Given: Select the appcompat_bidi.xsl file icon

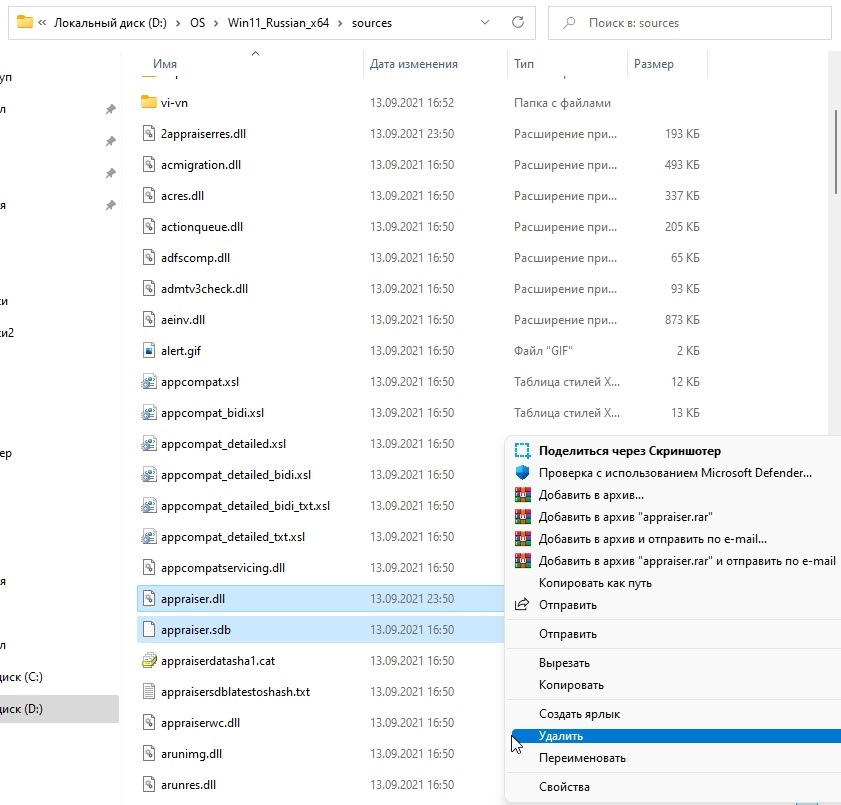Looking at the screenshot, I should (149, 412).
